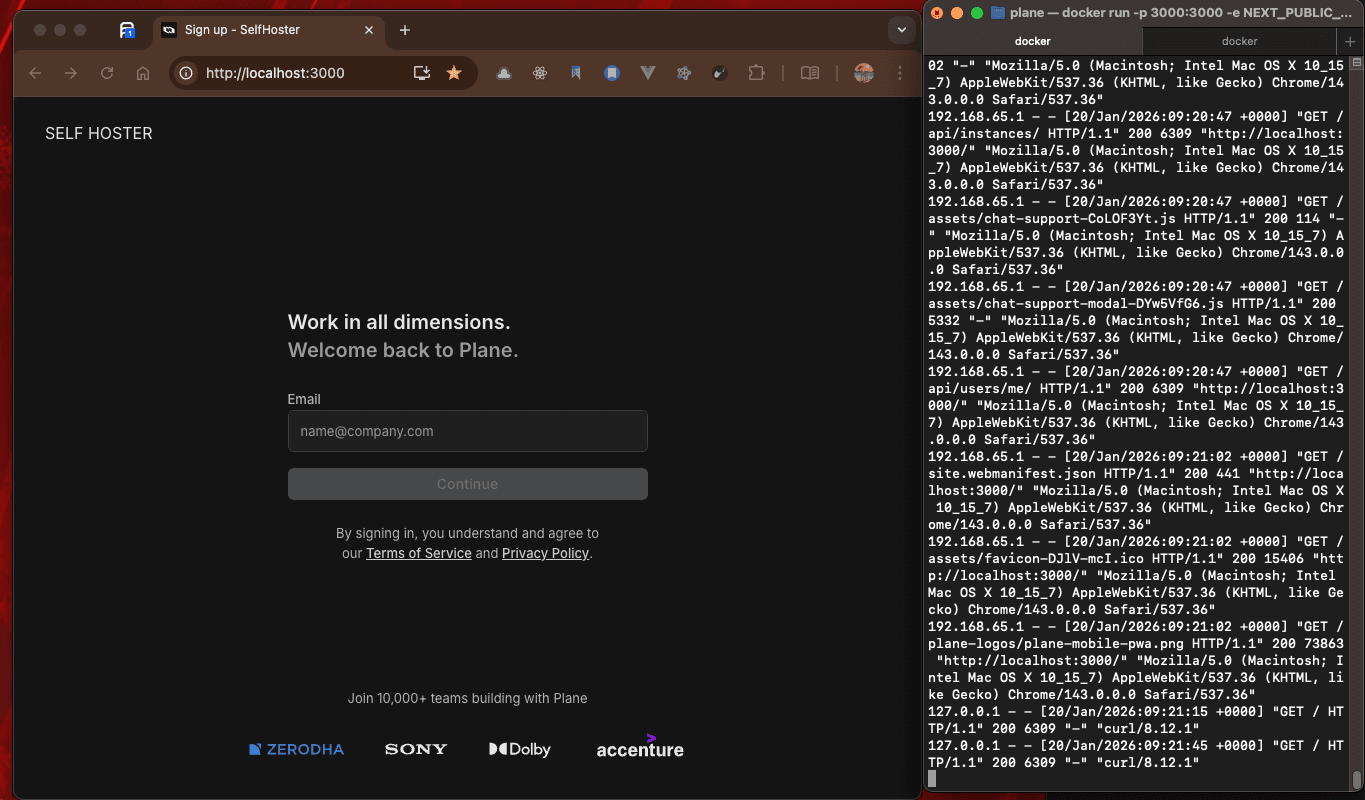The image size is (1365, 800).
Task: Go back to the previous browser page
Action: [35, 73]
